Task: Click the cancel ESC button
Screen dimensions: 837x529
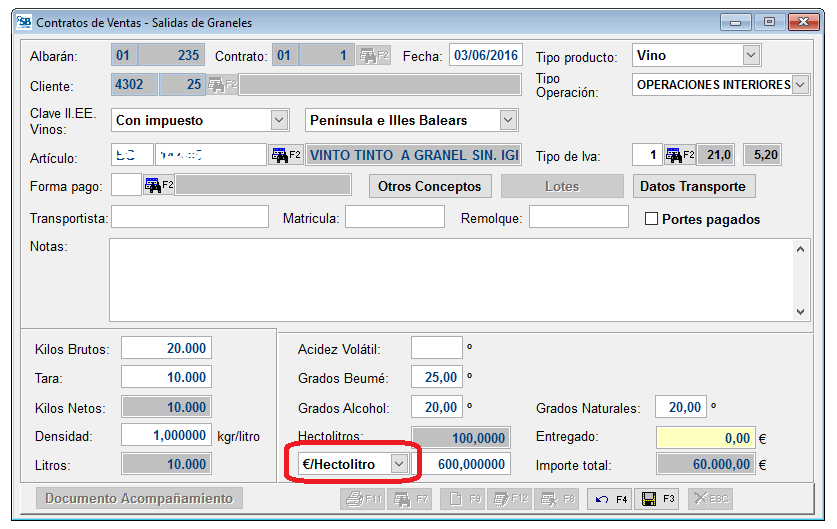Action: pos(710,499)
